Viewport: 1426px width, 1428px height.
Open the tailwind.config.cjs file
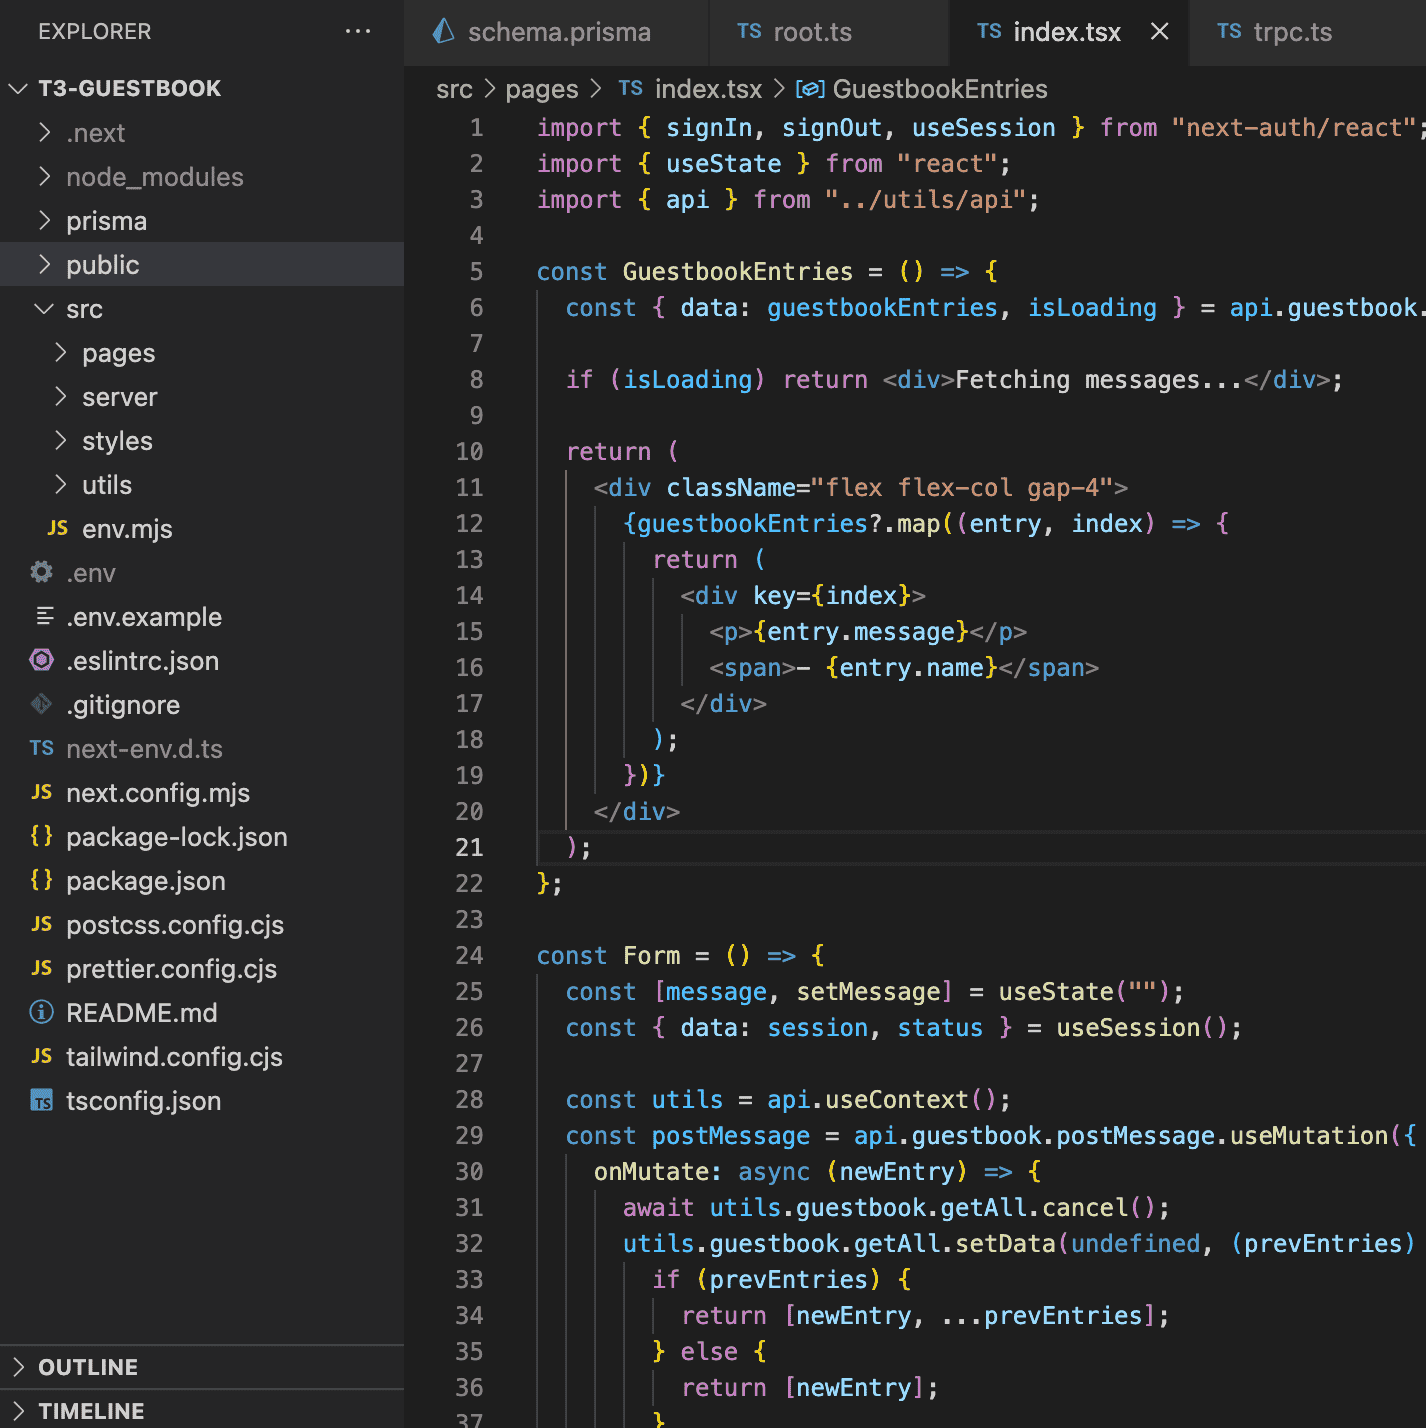coord(174,1057)
